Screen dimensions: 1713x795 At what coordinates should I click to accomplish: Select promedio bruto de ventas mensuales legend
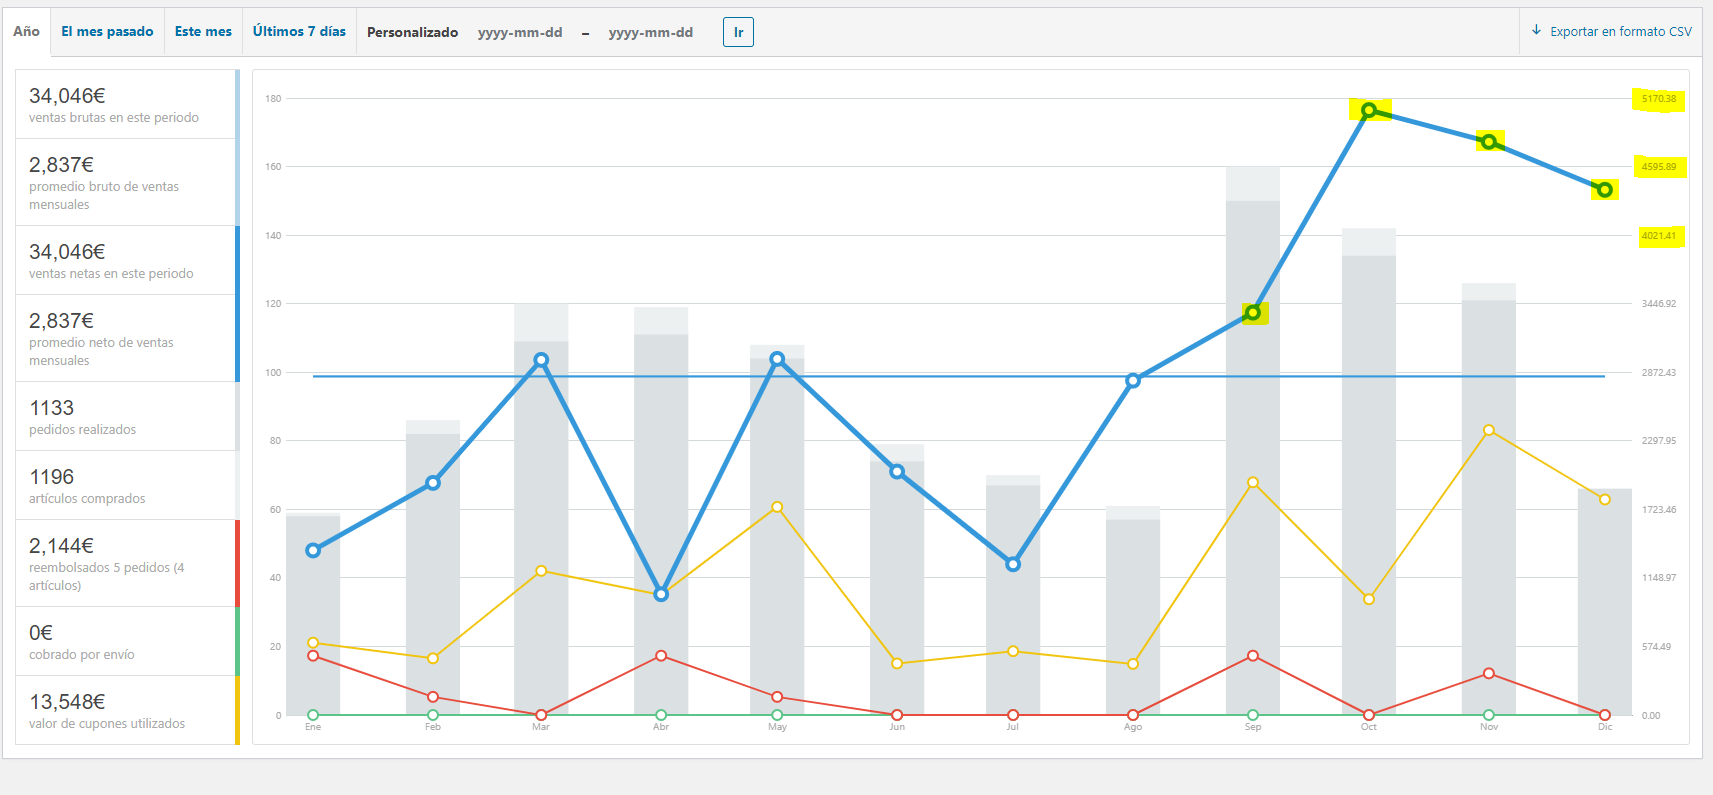(x=126, y=182)
